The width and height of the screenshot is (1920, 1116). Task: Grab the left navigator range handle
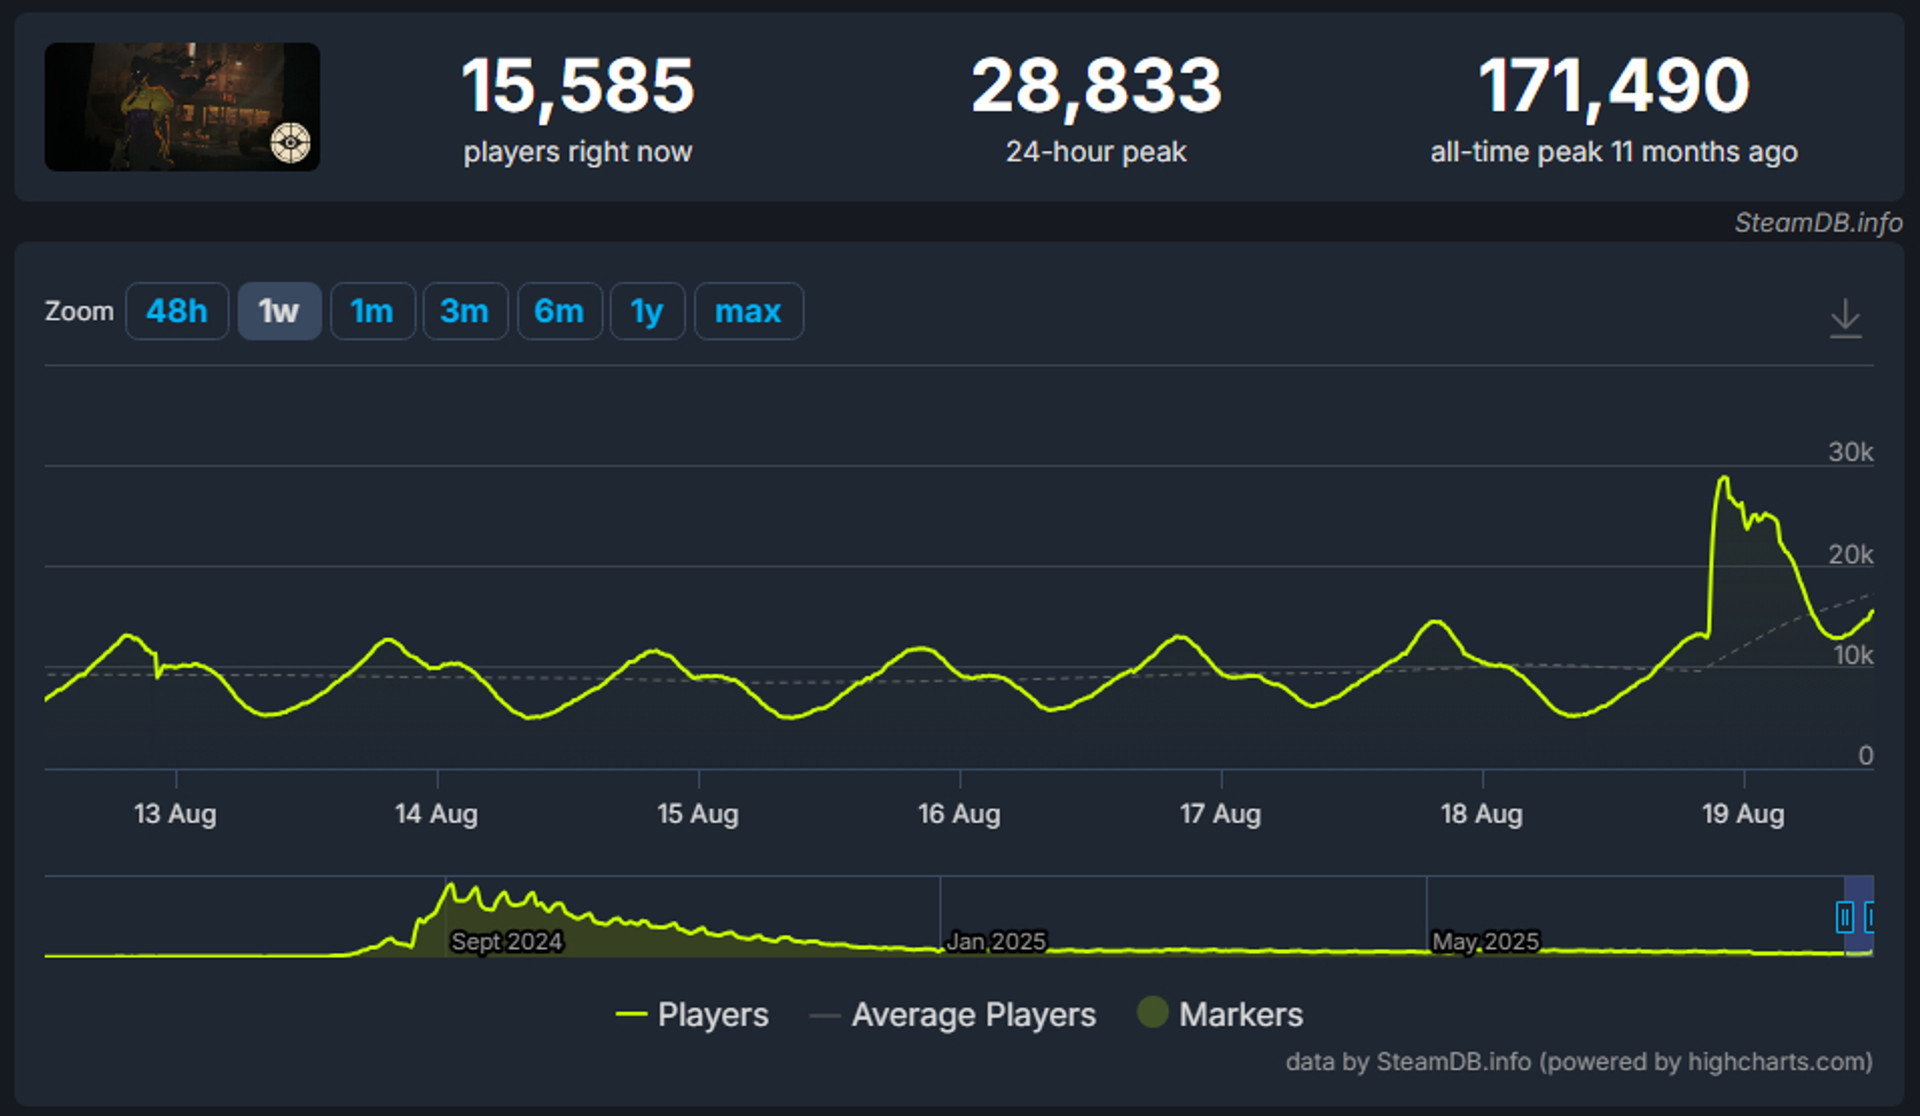click(x=1845, y=916)
